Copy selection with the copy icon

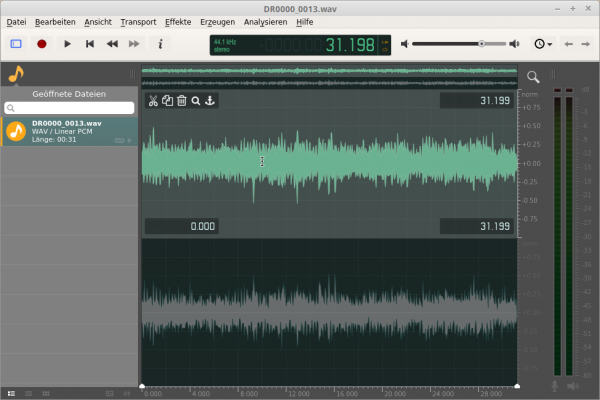[x=167, y=101]
